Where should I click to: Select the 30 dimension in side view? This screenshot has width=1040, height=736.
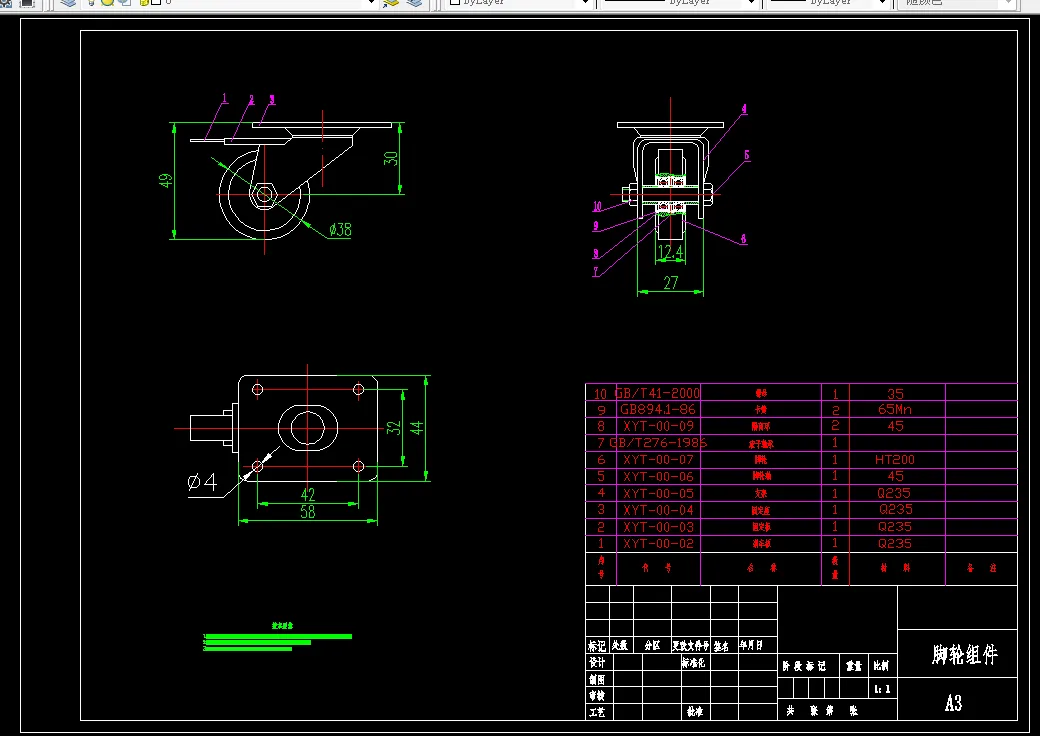(391, 158)
